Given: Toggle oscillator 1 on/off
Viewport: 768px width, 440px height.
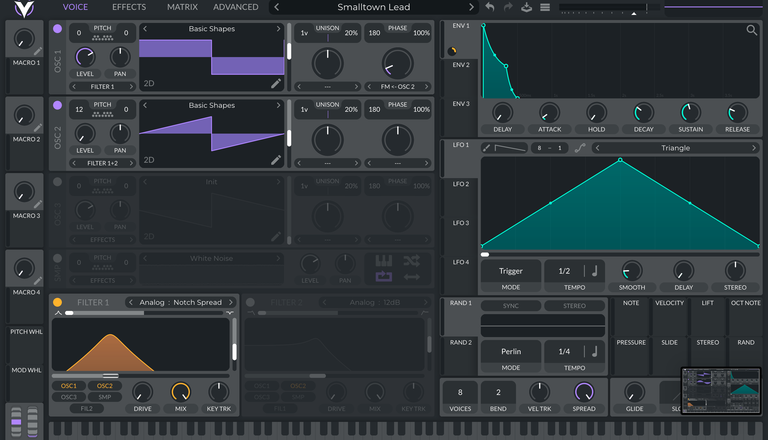Looking at the screenshot, I should 57,29.
